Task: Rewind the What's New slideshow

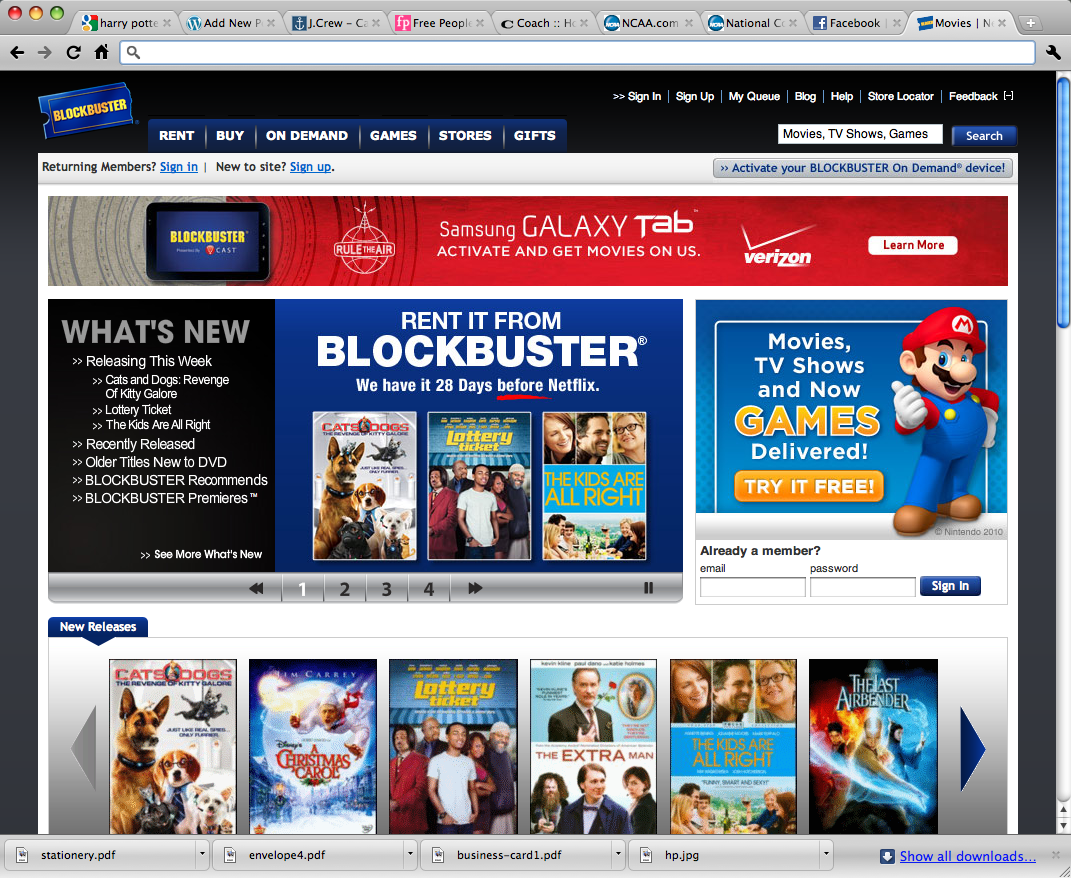Action: click(256, 588)
